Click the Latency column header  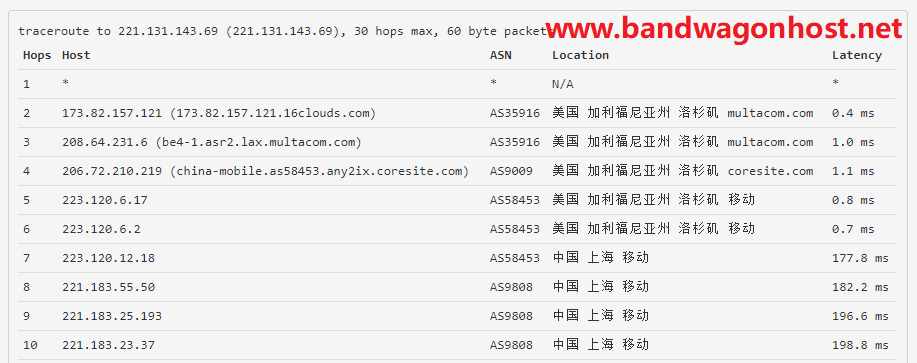click(857, 55)
